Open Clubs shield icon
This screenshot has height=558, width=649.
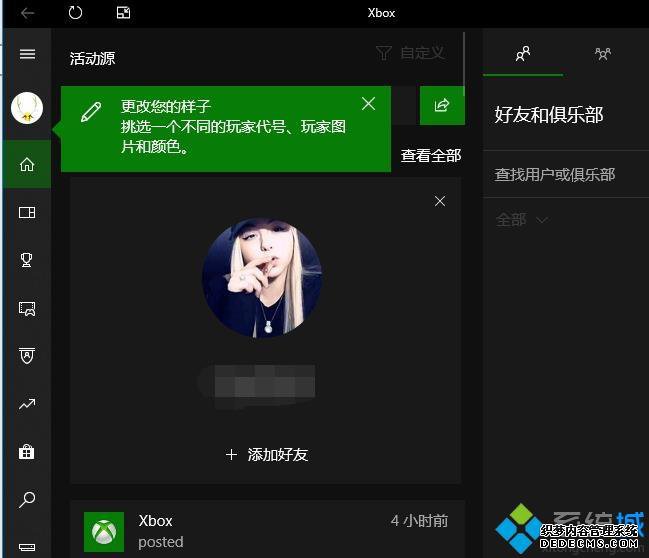[x=27, y=356]
